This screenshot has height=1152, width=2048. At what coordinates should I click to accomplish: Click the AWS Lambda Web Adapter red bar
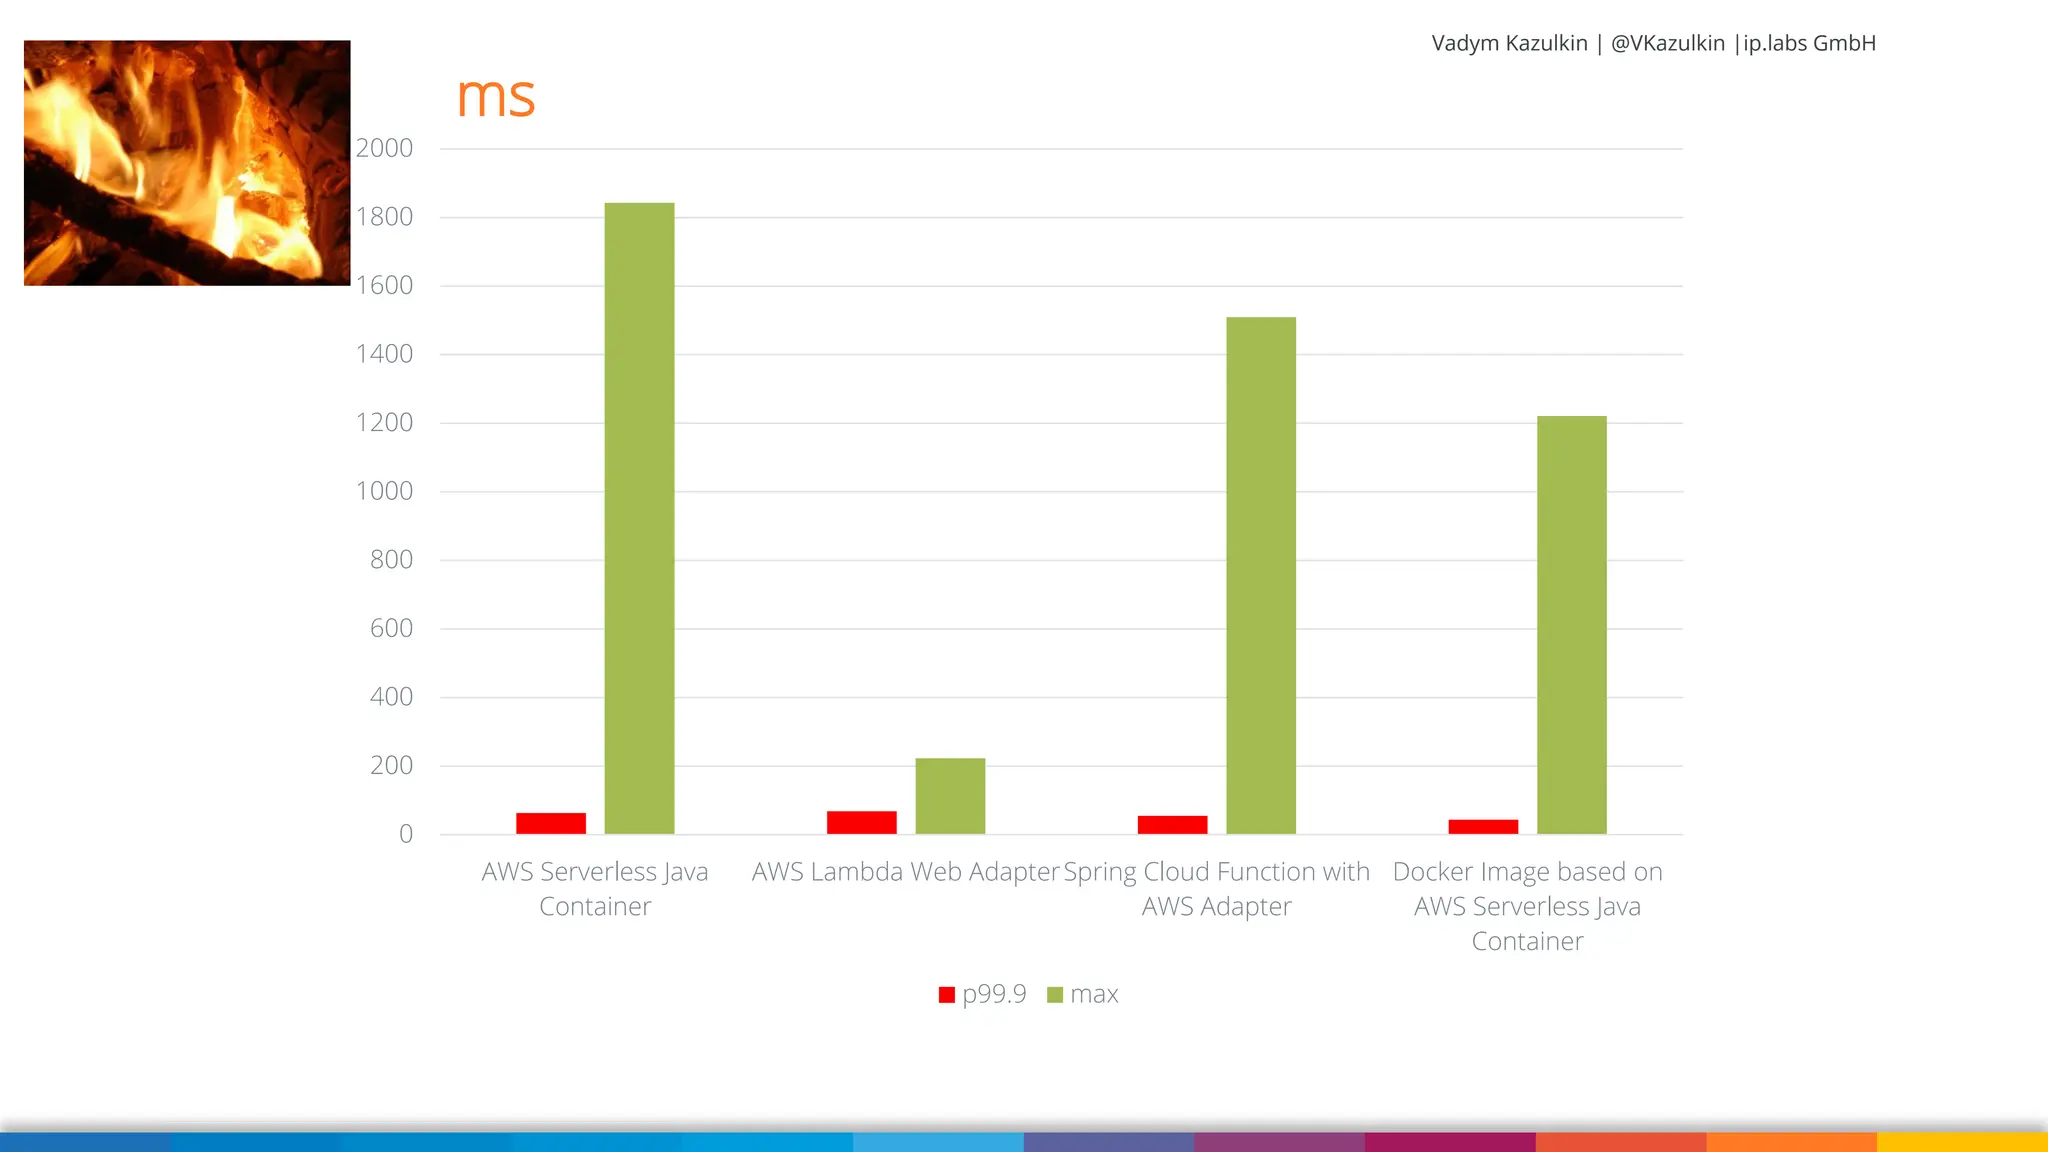pos(861,822)
